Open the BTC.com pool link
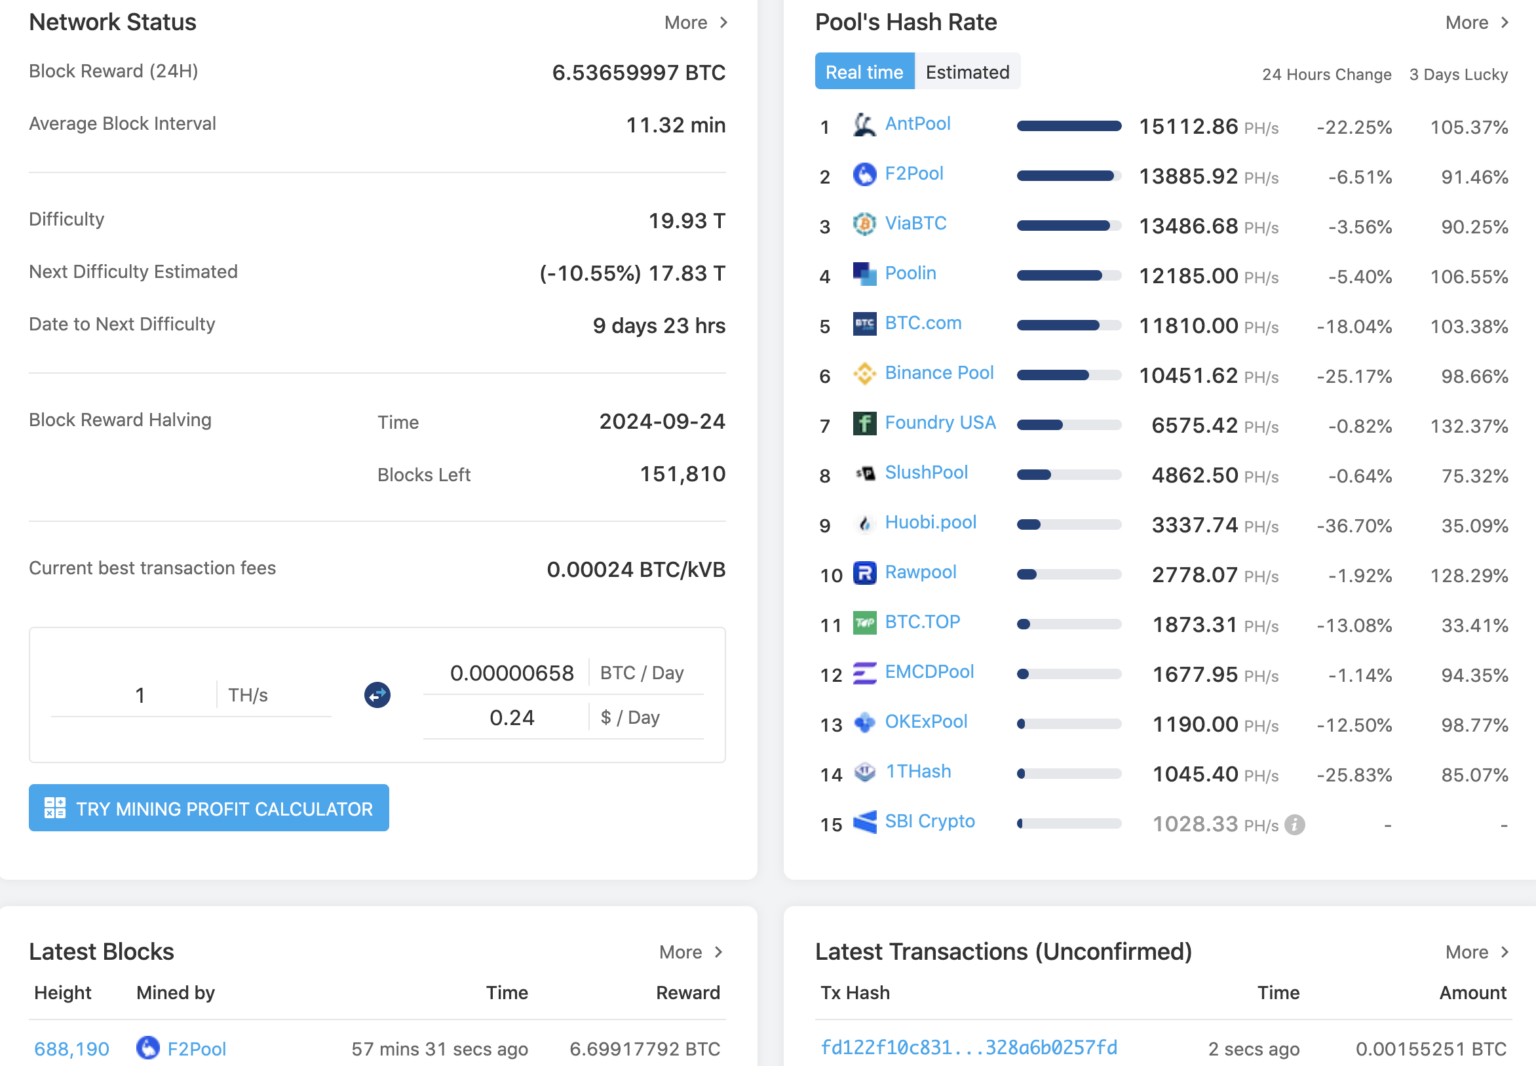The height and width of the screenshot is (1066, 1536). tap(923, 323)
